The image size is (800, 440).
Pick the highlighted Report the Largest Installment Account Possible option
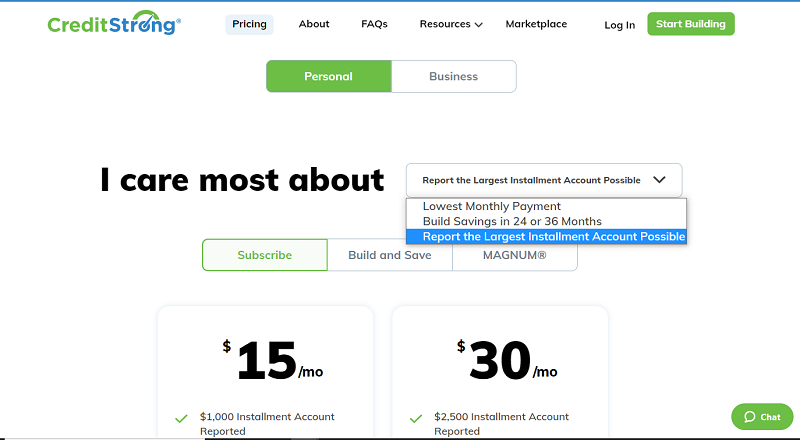point(546,236)
